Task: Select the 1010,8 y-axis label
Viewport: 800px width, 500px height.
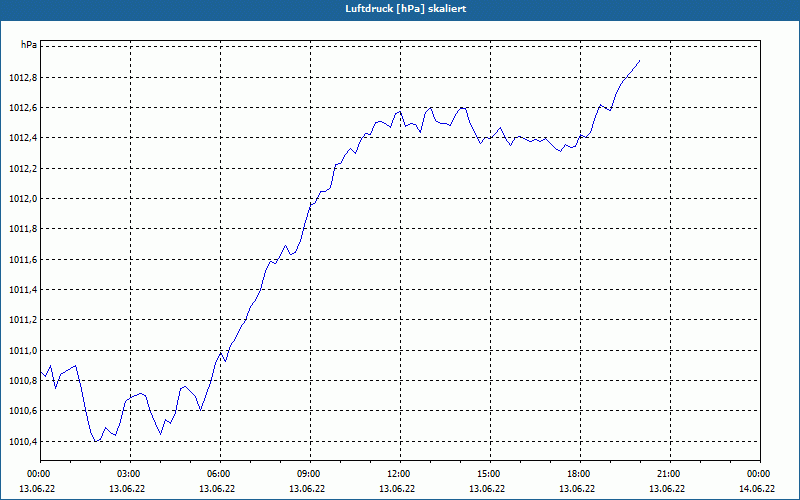Action: pos(23,381)
